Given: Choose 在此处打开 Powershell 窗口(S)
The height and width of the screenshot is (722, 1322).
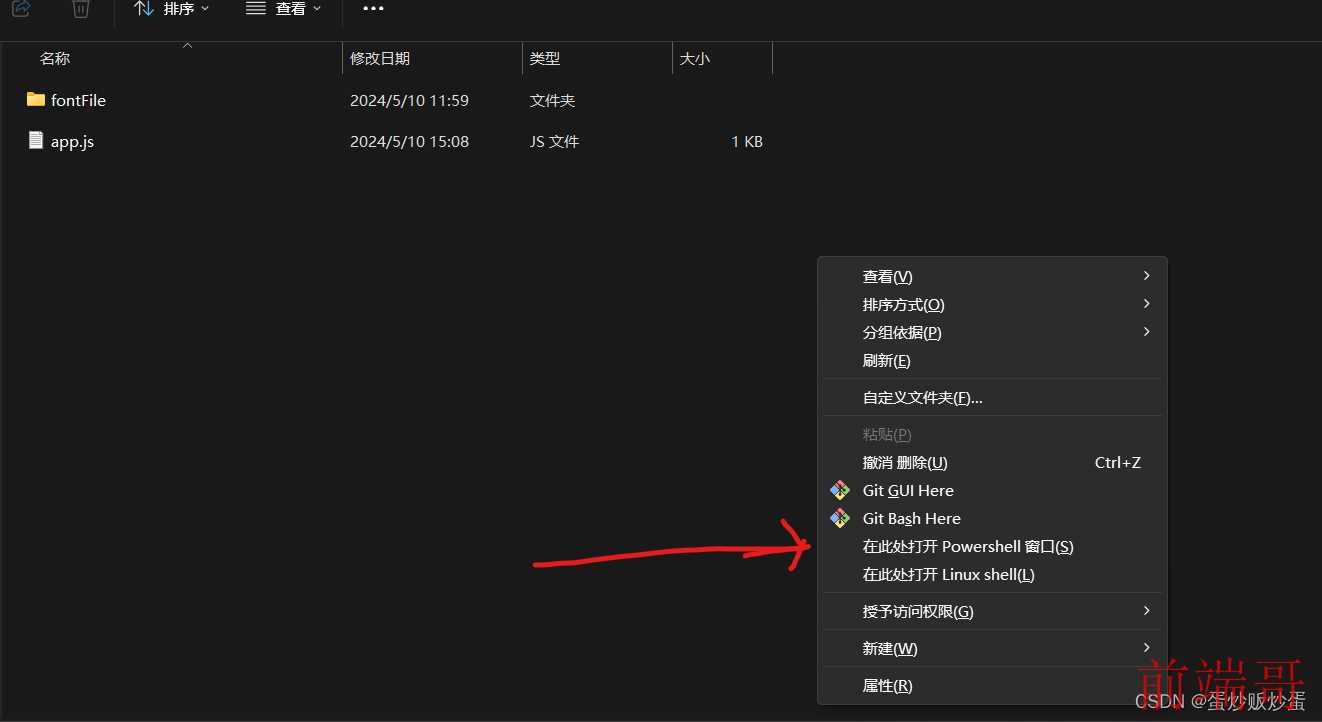Looking at the screenshot, I should pyautogui.click(x=992, y=546).
